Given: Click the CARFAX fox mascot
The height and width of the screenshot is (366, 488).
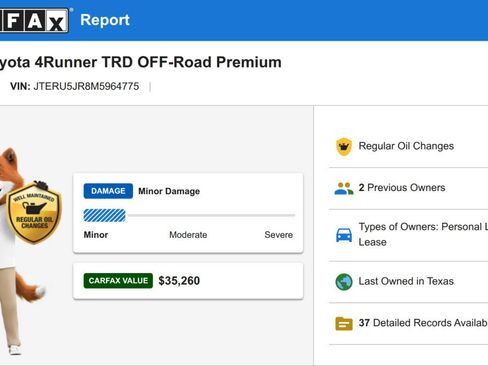Looking at the screenshot, I should point(22,252).
